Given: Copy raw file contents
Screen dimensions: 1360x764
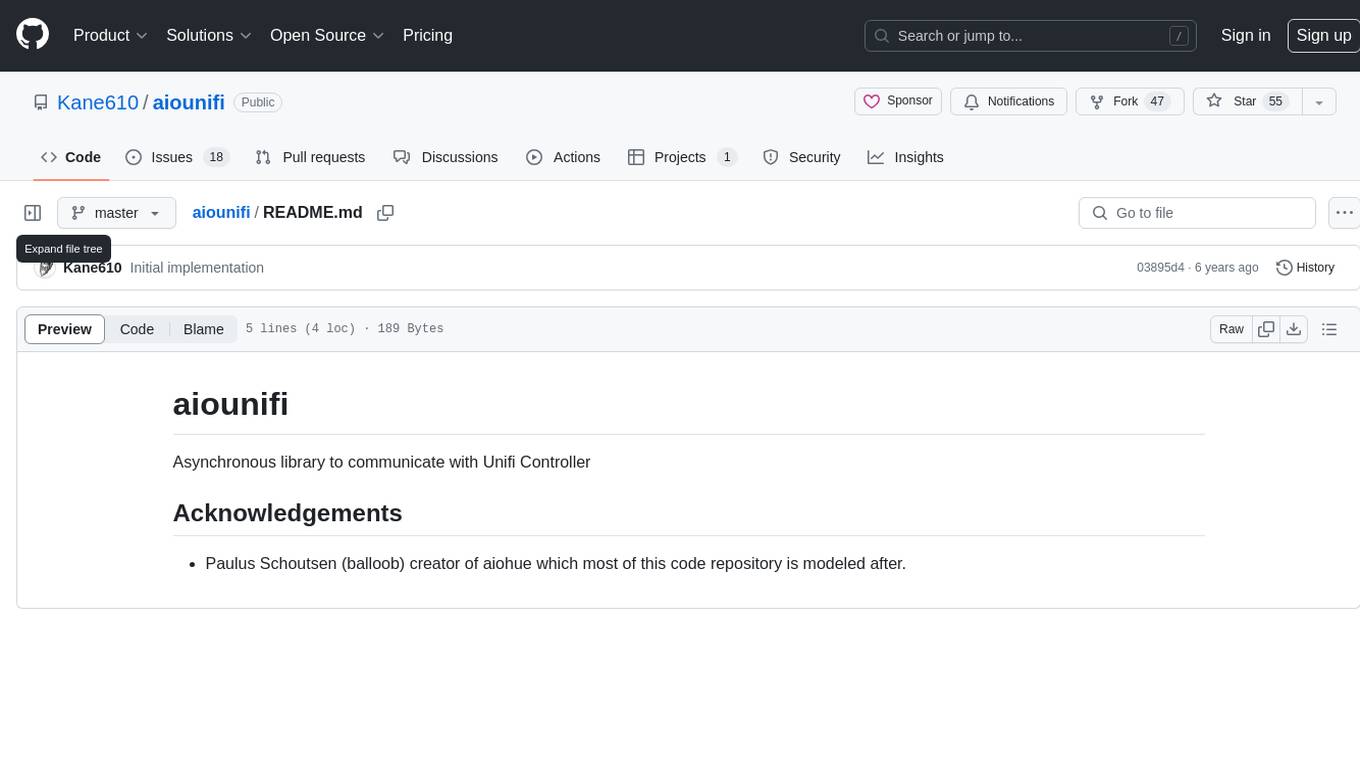Looking at the screenshot, I should click(1266, 329).
